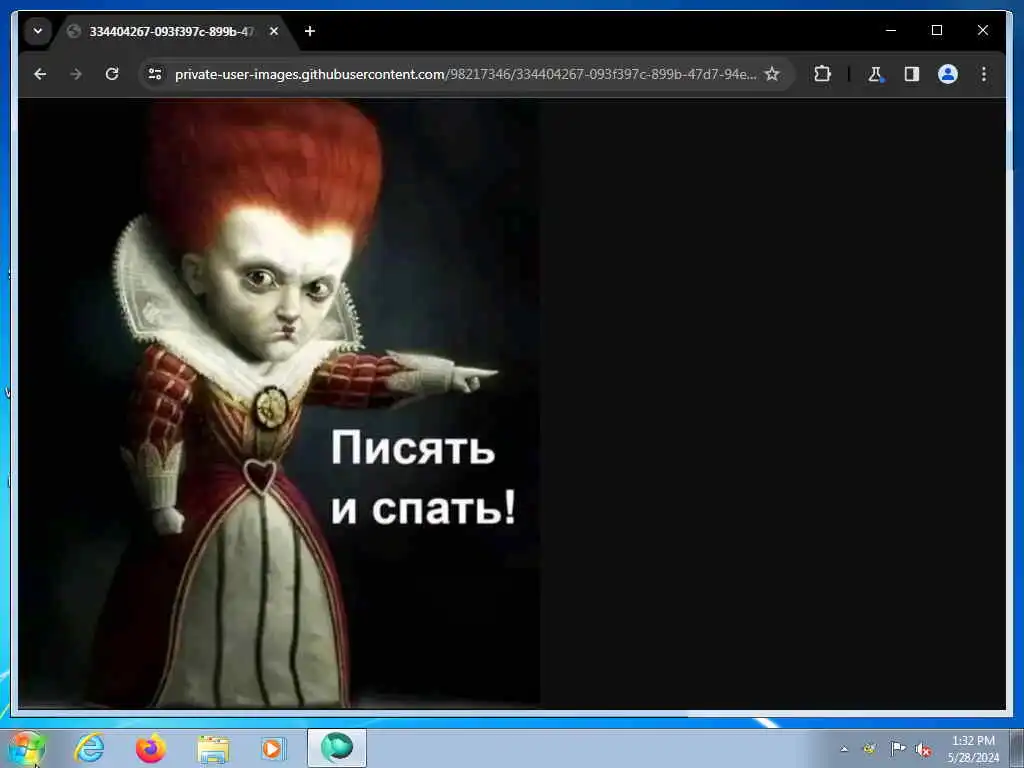Image resolution: width=1024 pixels, height=768 pixels.
Task: Open Windows Explorer folder from taskbar
Action: (213, 748)
